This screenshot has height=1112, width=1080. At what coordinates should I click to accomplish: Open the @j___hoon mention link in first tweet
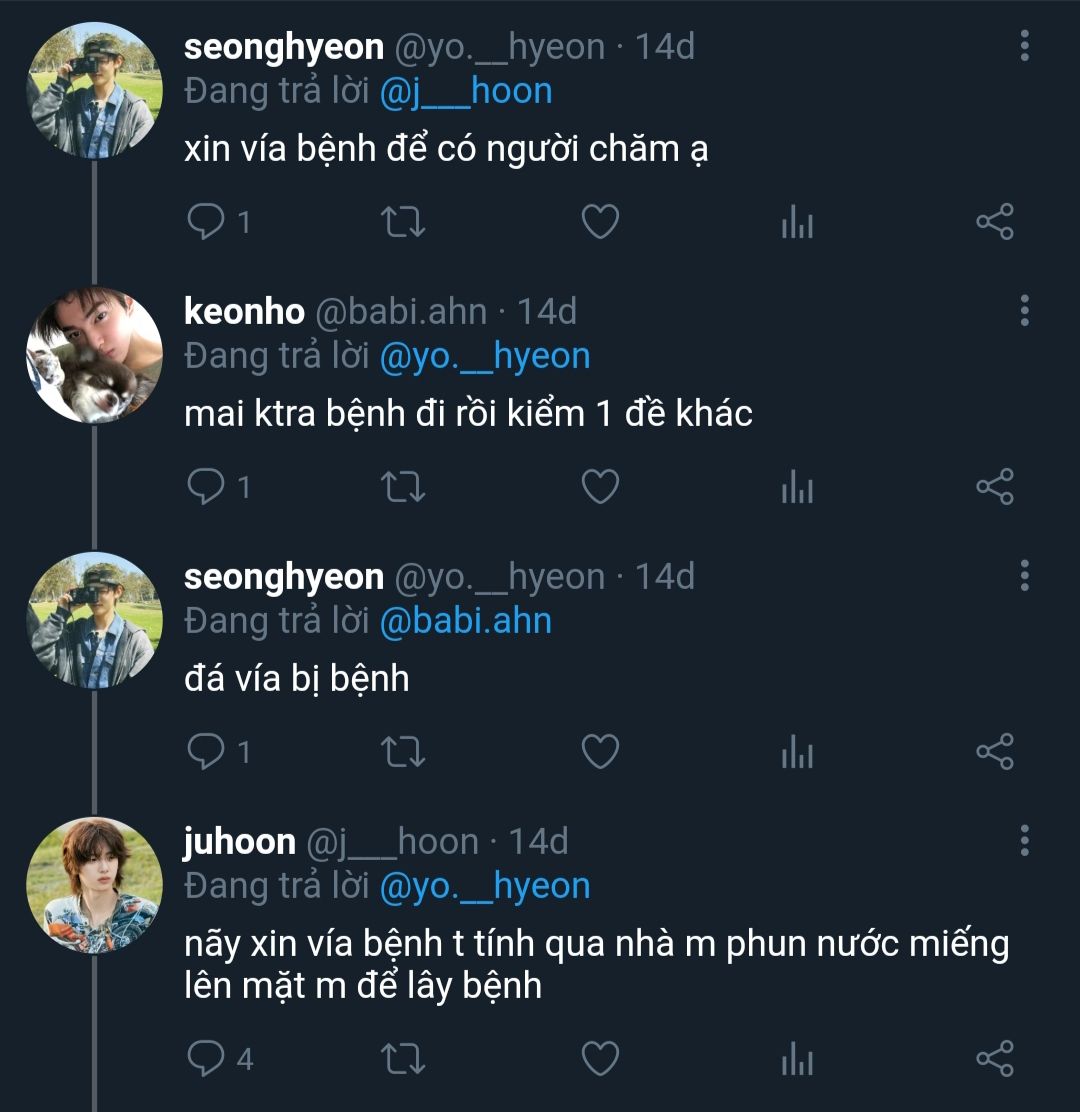pos(466,92)
